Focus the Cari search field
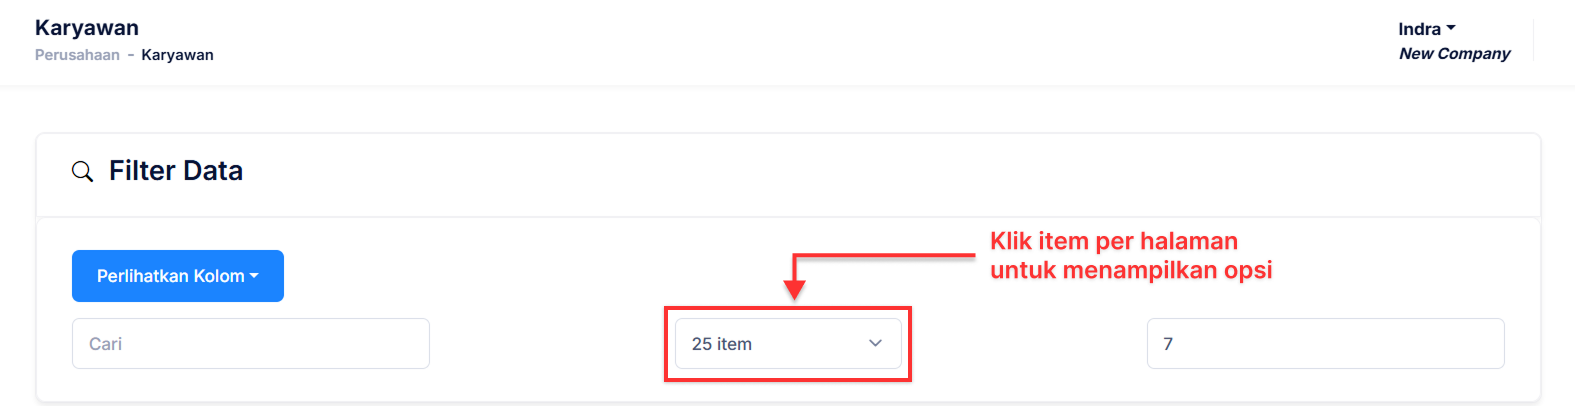Viewport: 1575px width, 406px height. 250,344
